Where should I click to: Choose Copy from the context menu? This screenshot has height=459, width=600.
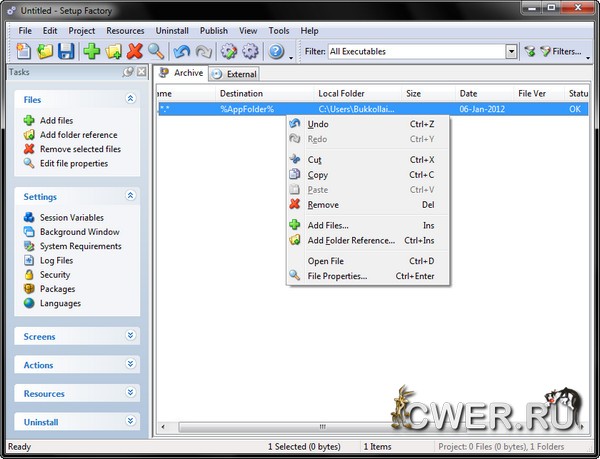317,175
